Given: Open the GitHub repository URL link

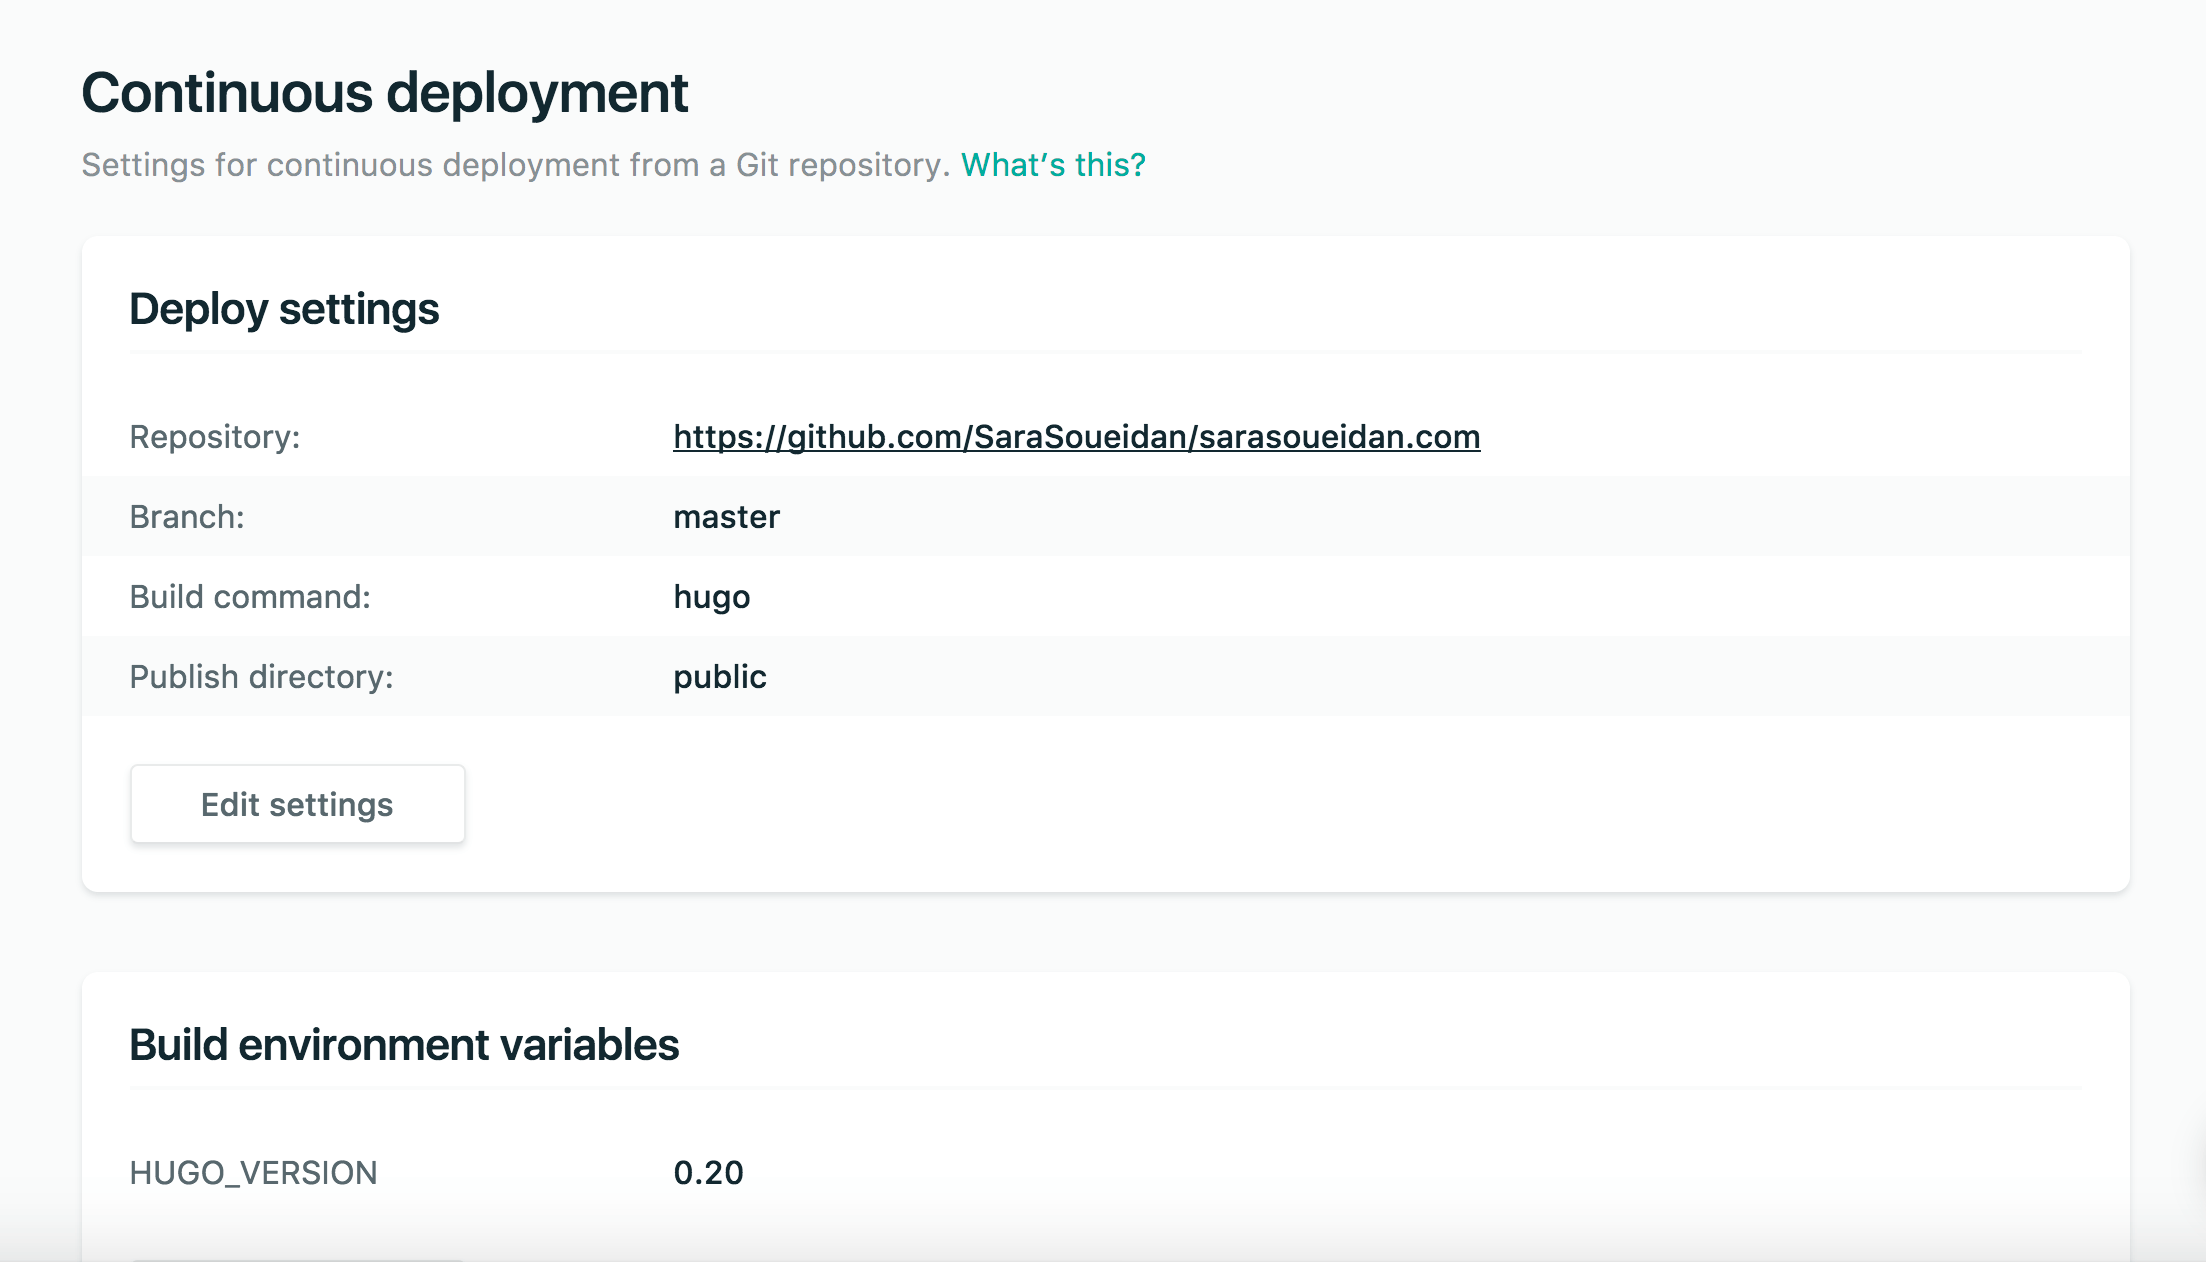Looking at the screenshot, I should point(1075,437).
